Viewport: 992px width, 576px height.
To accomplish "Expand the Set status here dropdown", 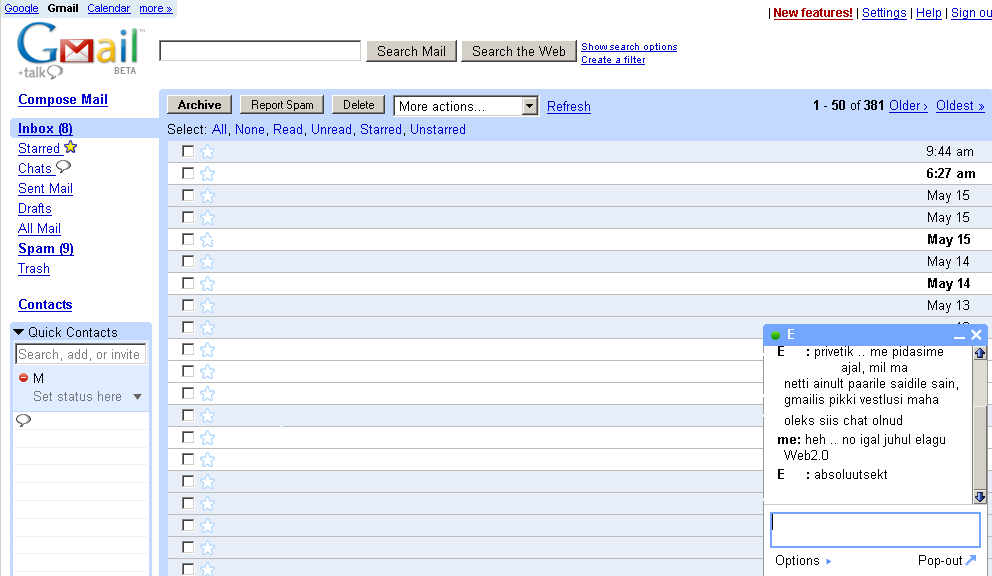I will [x=138, y=397].
